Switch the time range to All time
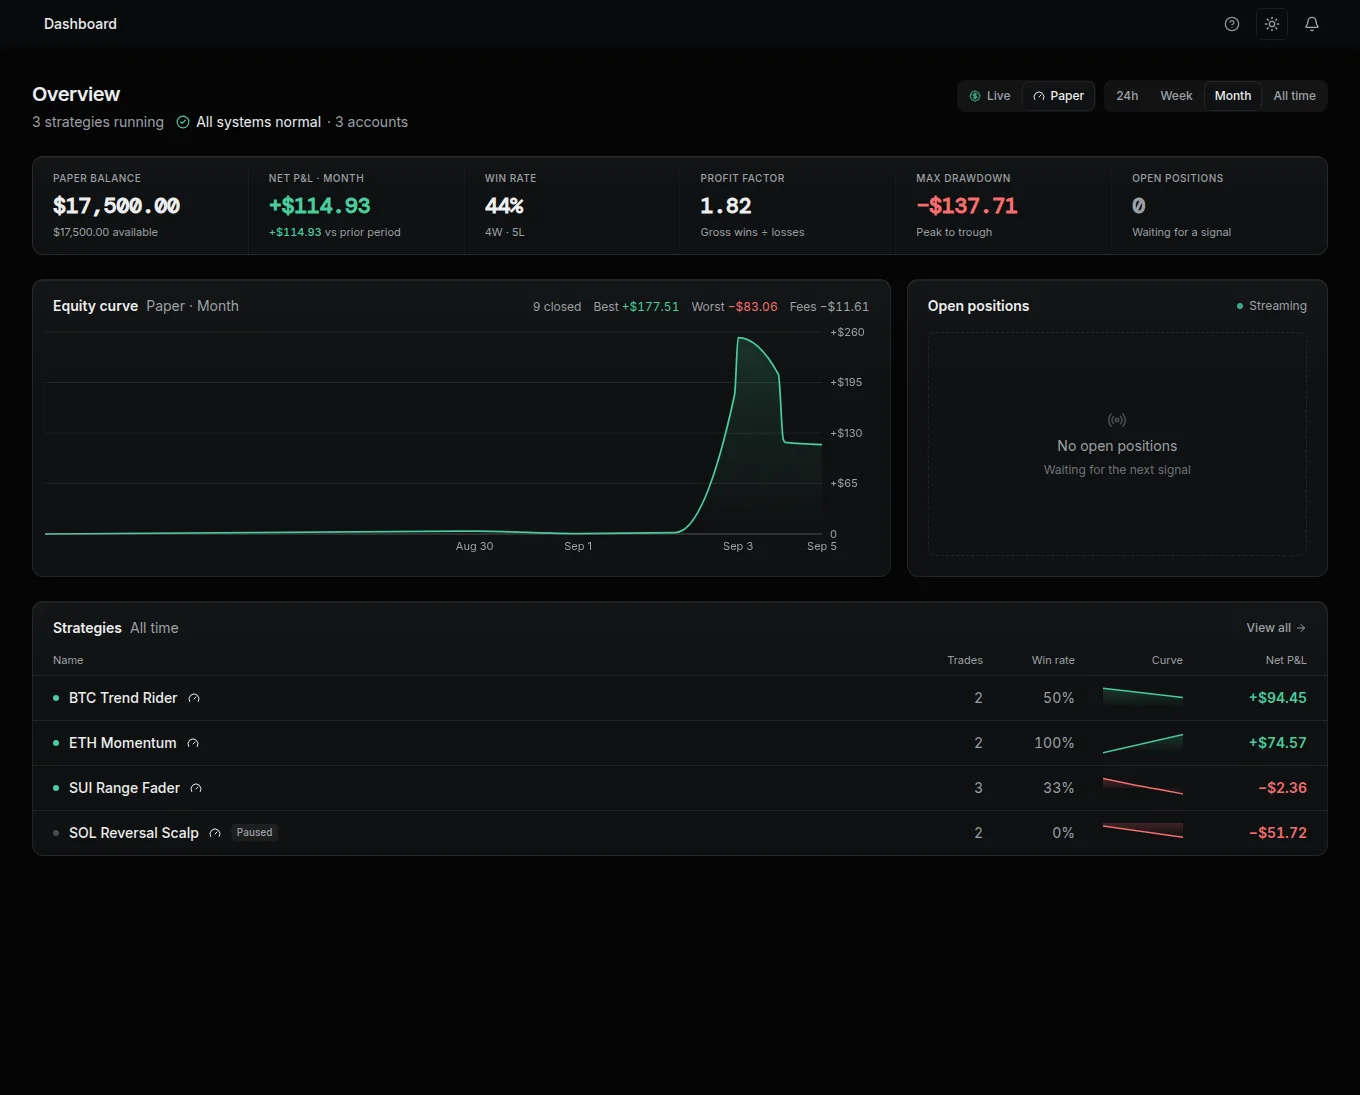This screenshot has height=1095, width=1360. tap(1294, 96)
